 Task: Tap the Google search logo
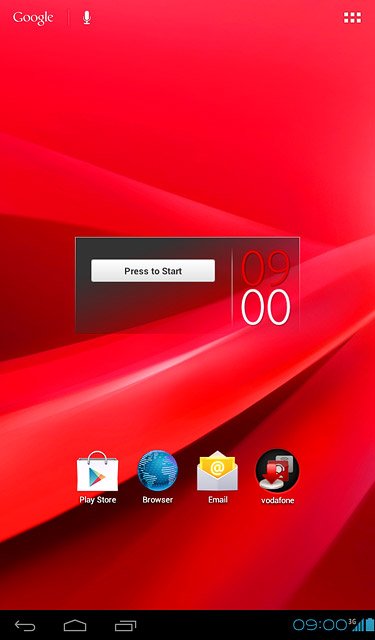click(x=33, y=18)
